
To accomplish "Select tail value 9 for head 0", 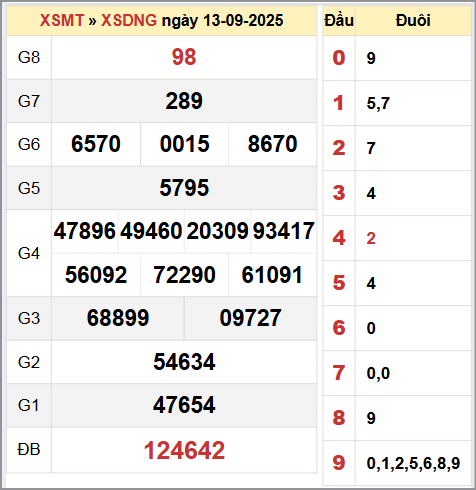I will pos(371,58).
